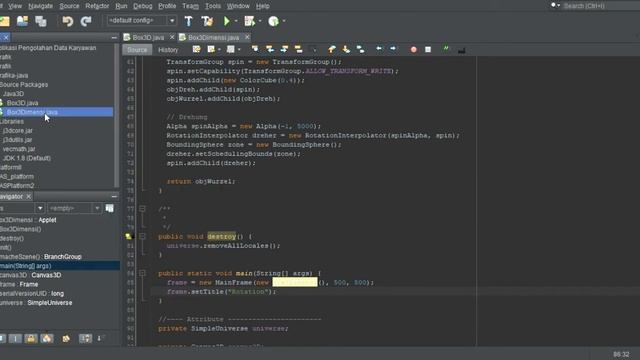
Task: Toggle Sort by Source arrow filter in Navigator
Action: click(100, 338)
